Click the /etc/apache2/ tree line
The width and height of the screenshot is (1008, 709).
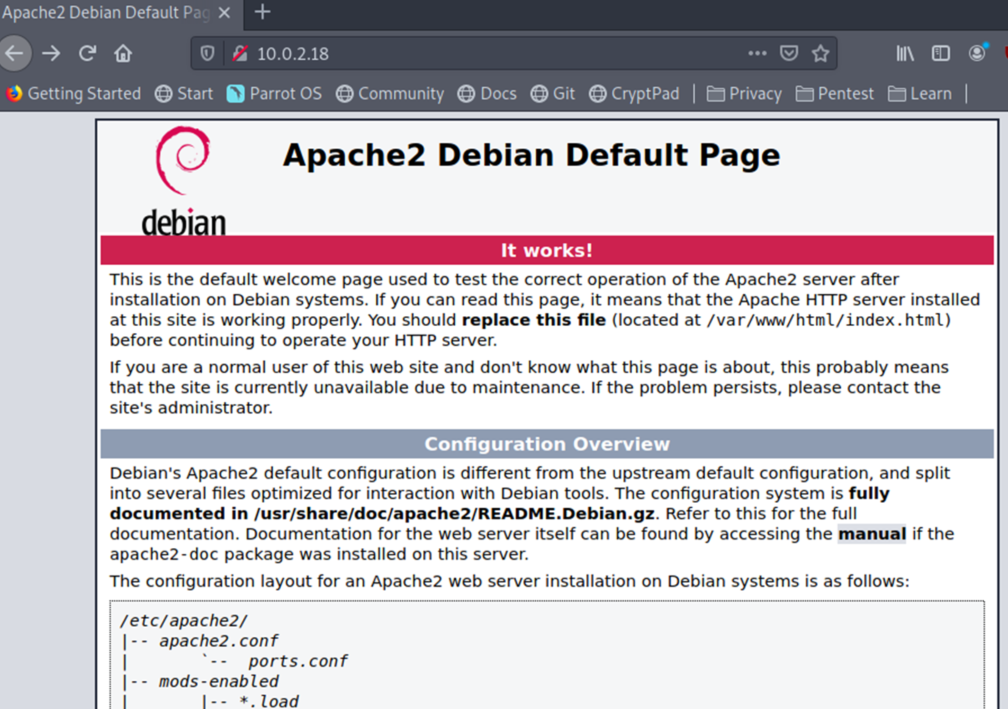point(184,621)
